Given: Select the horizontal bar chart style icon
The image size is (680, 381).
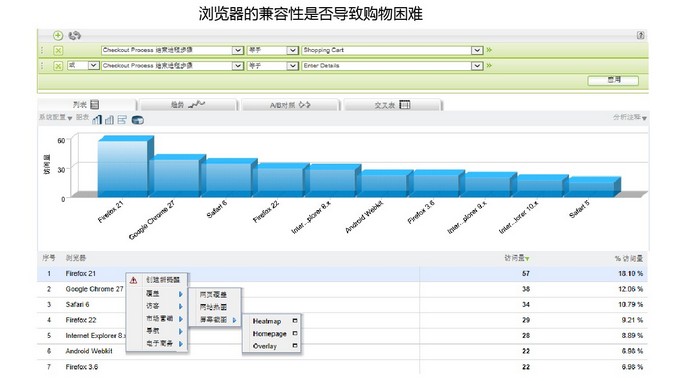Looking at the screenshot, I should pos(122,120).
